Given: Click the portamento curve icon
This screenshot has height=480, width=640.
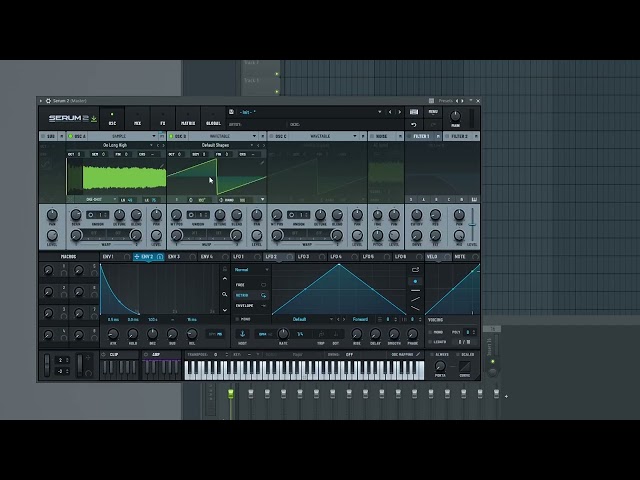Looking at the screenshot, I should pyautogui.click(x=464, y=366).
